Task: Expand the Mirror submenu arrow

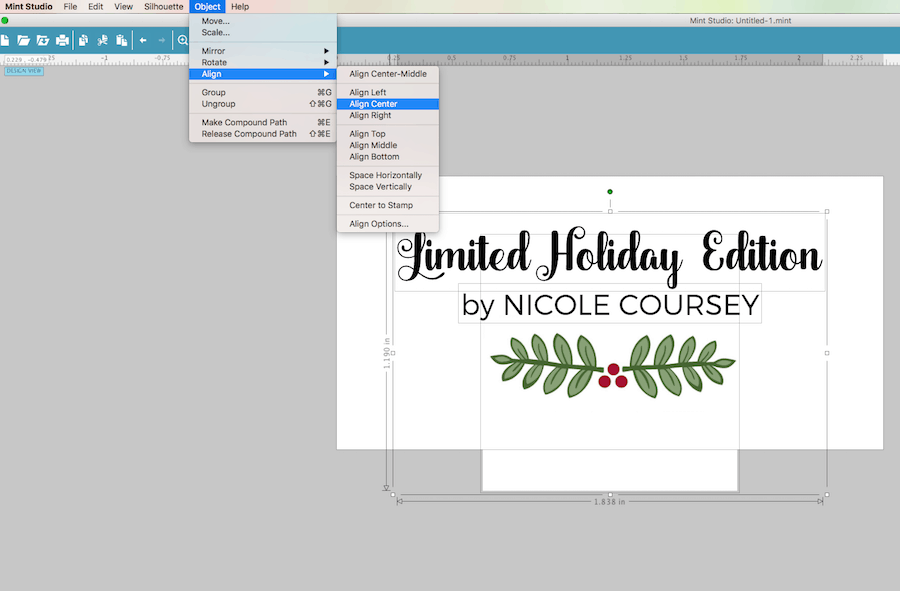Action: click(x=327, y=51)
